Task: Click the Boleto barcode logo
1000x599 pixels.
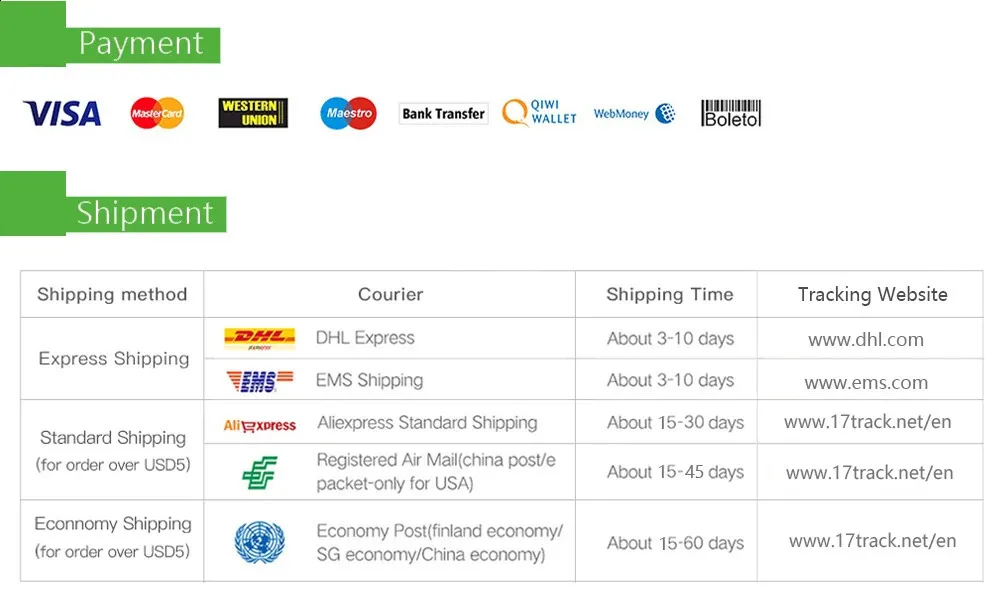Action: pos(731,113)
